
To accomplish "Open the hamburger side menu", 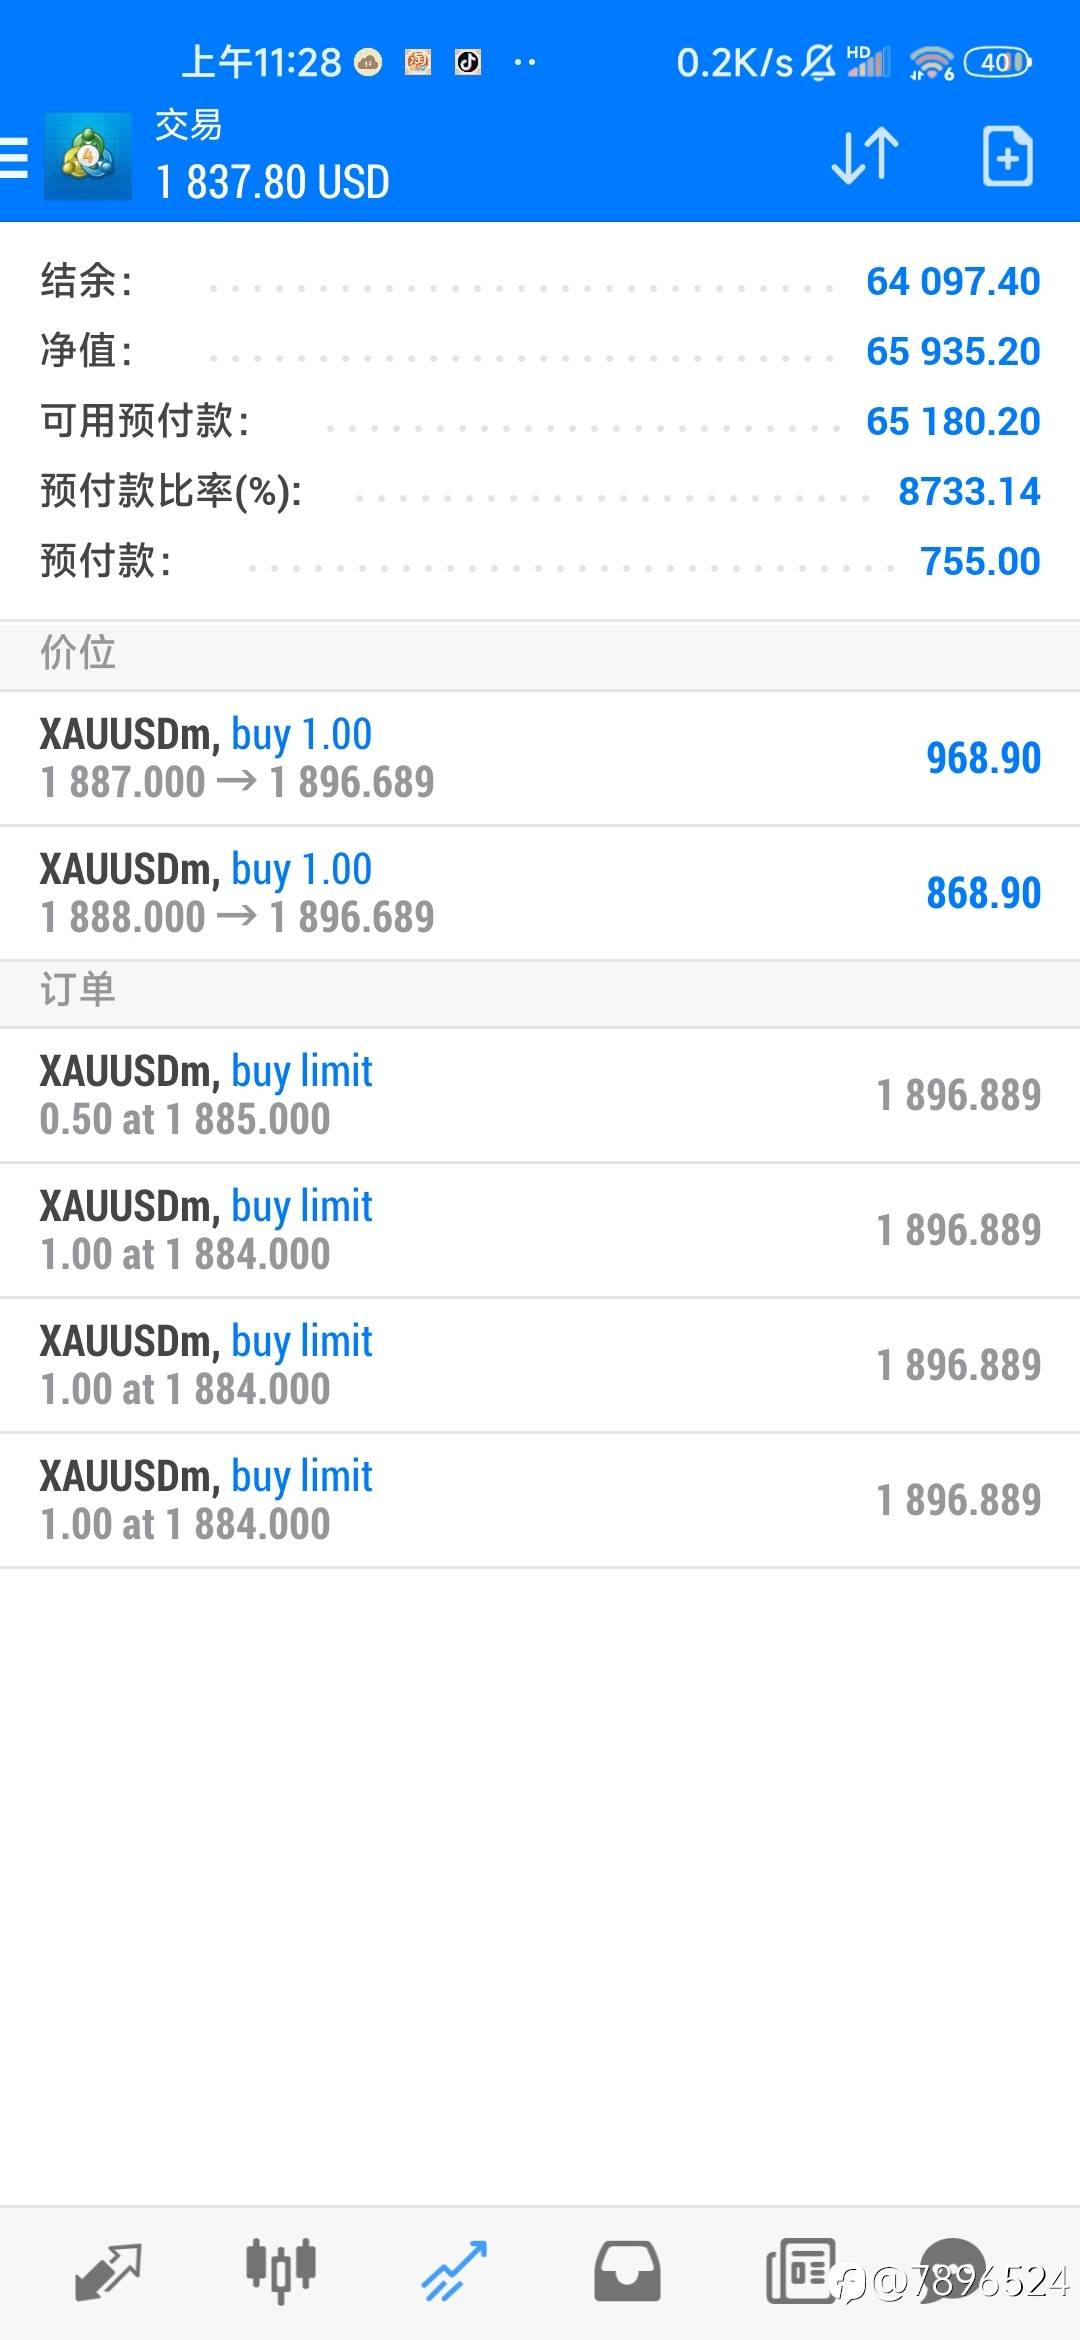I will pos(14,158).
